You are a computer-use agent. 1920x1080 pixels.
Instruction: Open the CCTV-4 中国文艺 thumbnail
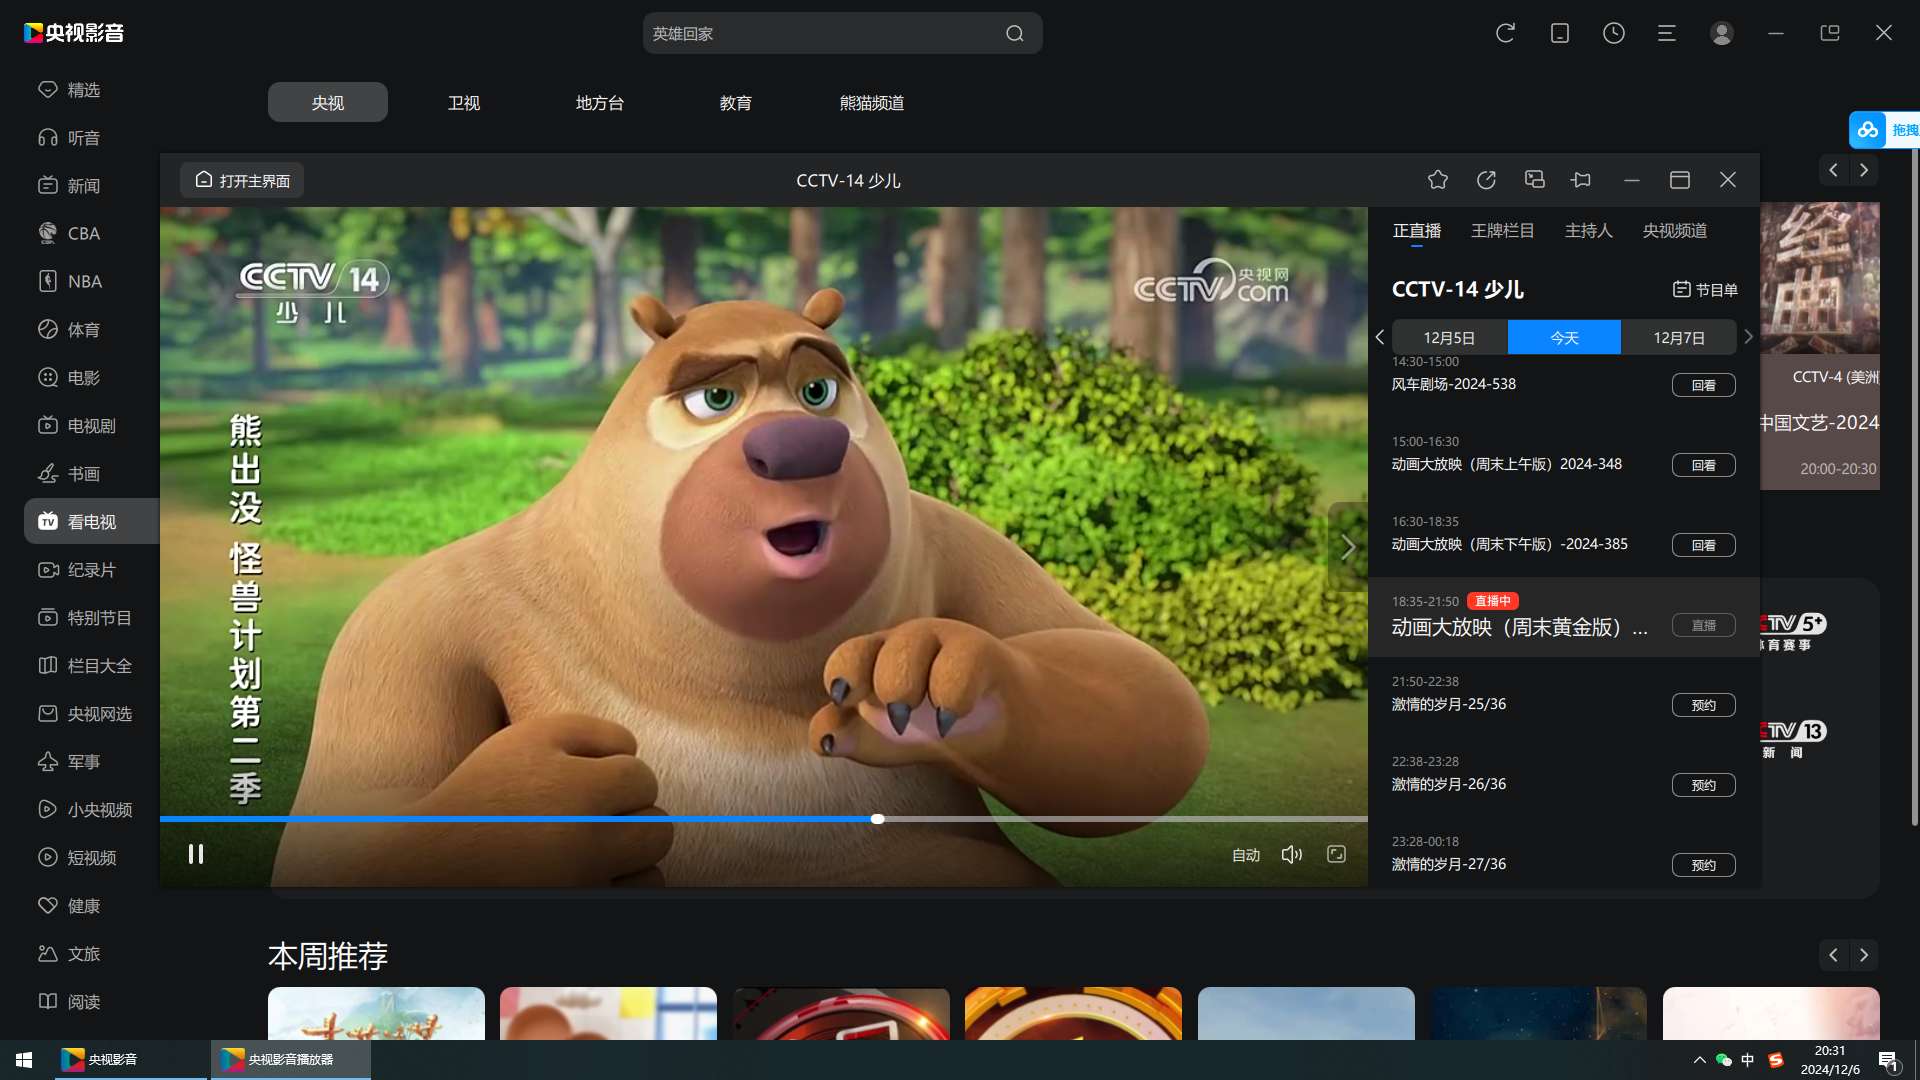coord(1820,346)
